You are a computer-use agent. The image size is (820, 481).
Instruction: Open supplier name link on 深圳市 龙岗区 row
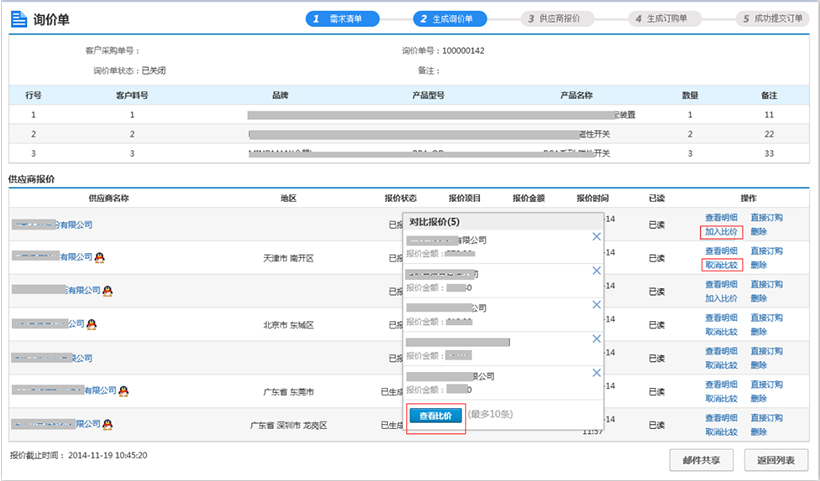[x=56, y=424]
